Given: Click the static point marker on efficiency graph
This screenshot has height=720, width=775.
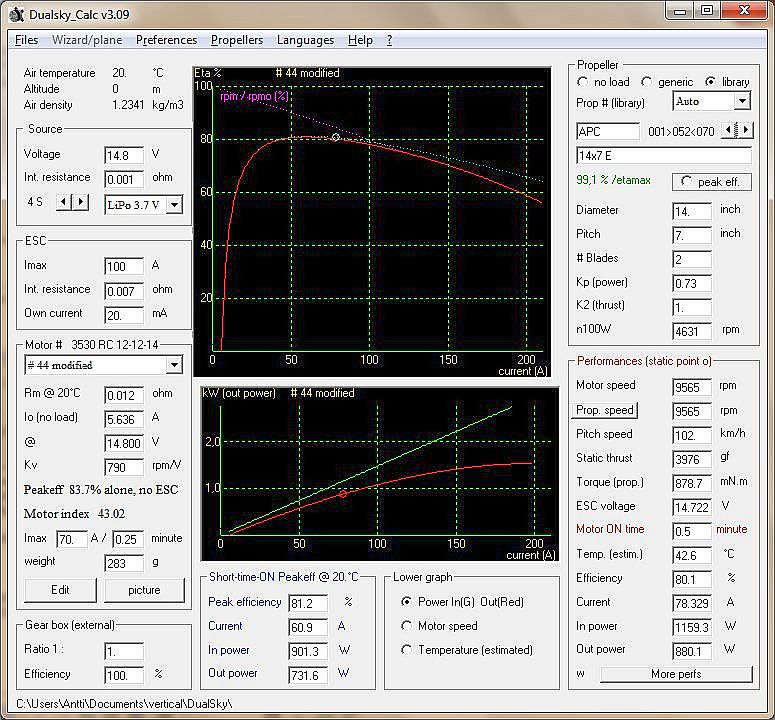Looking at the screenshot, I should (336, 137).
